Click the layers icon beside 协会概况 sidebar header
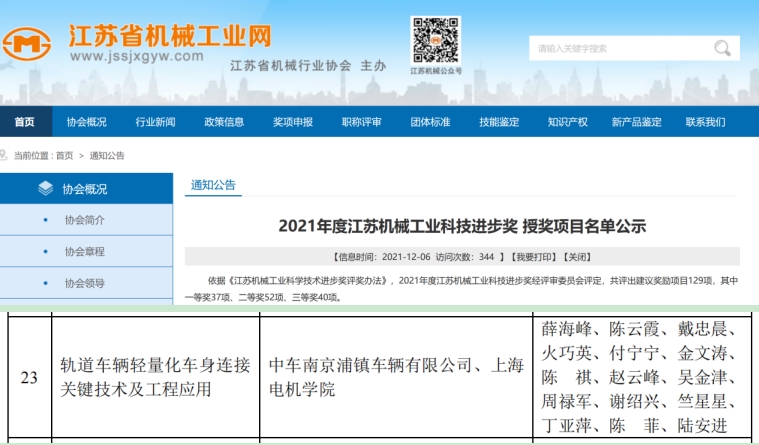This screenshot has width=759, height=445. [45, 188]
